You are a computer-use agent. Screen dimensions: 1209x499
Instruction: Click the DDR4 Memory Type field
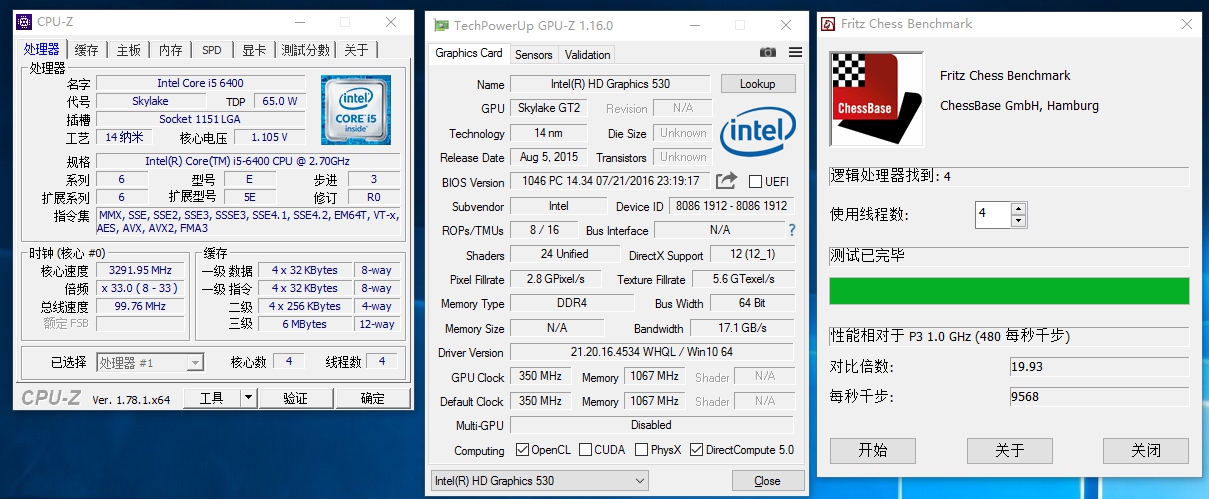pyautogui.click(x=572, y=303)
